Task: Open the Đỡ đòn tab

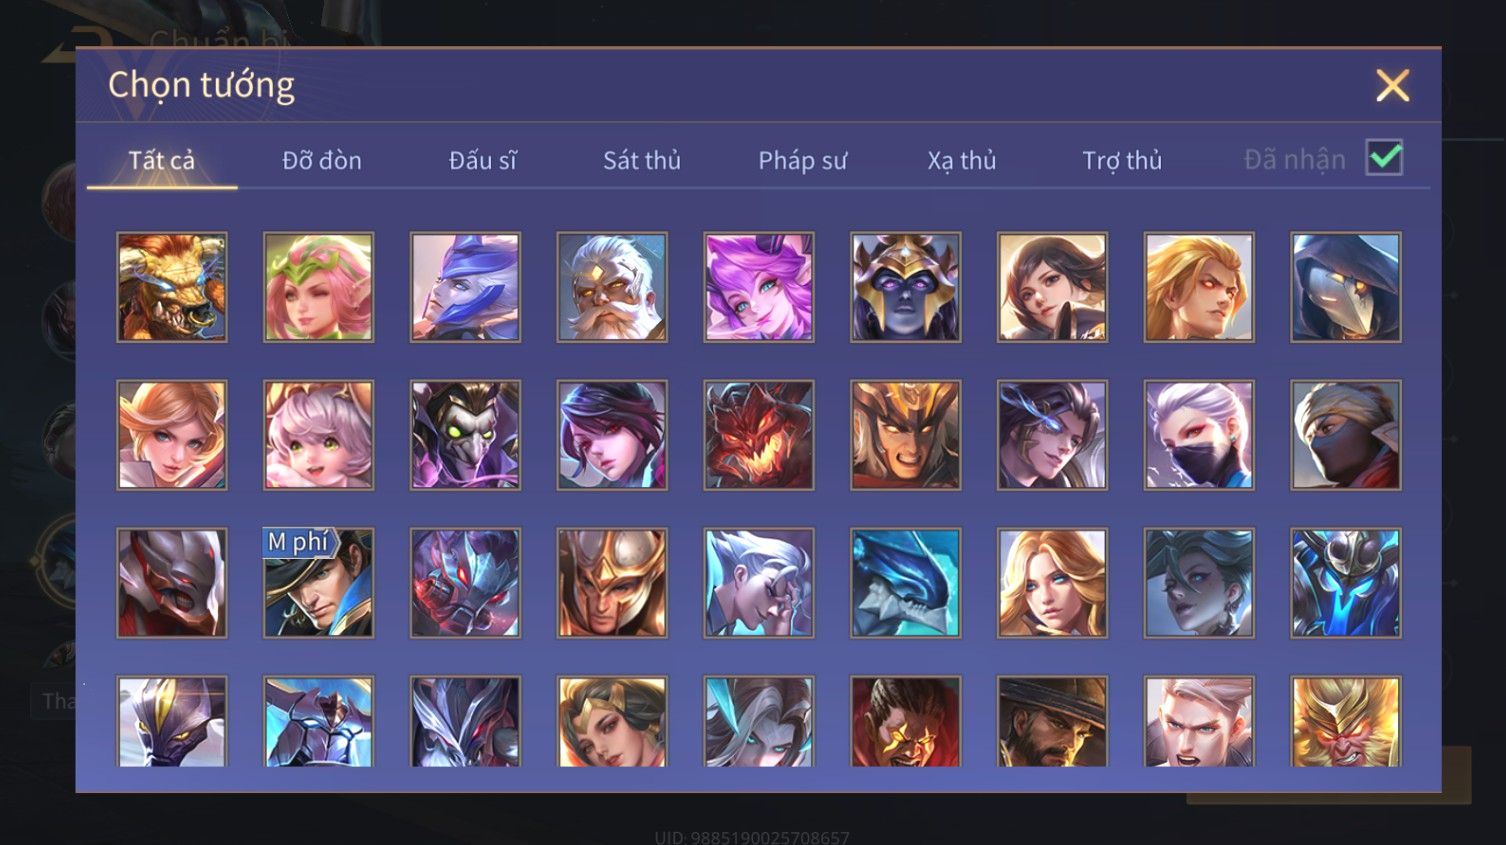Action: [322, 160]
